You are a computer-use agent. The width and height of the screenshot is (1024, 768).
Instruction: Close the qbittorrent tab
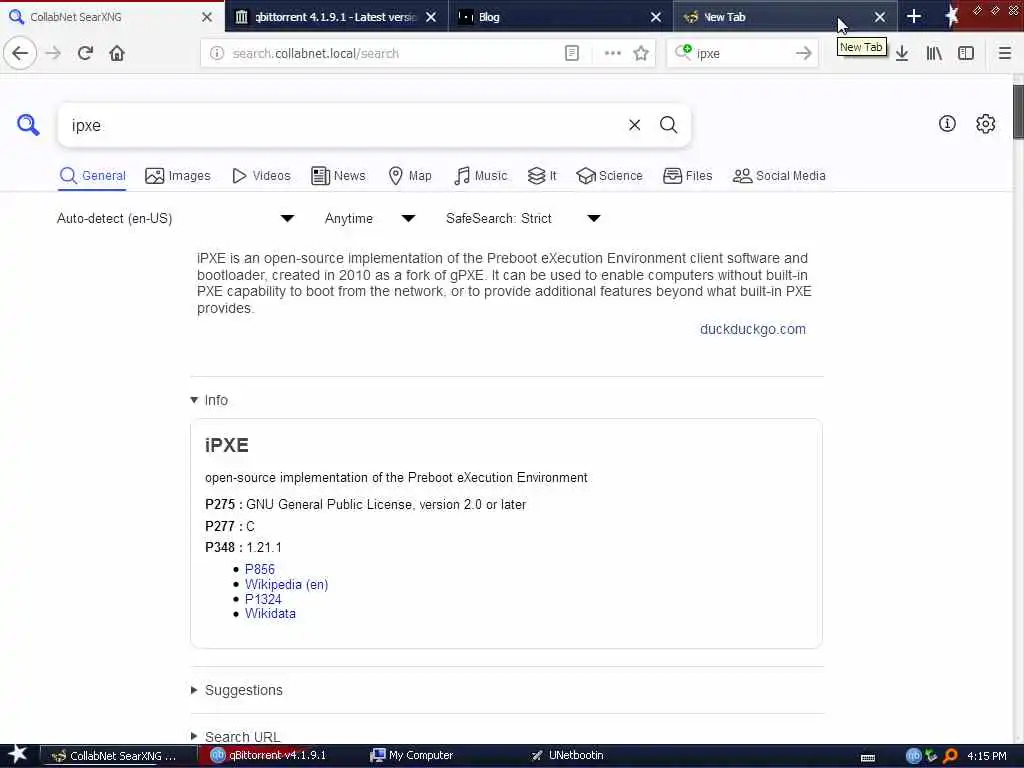431,17
